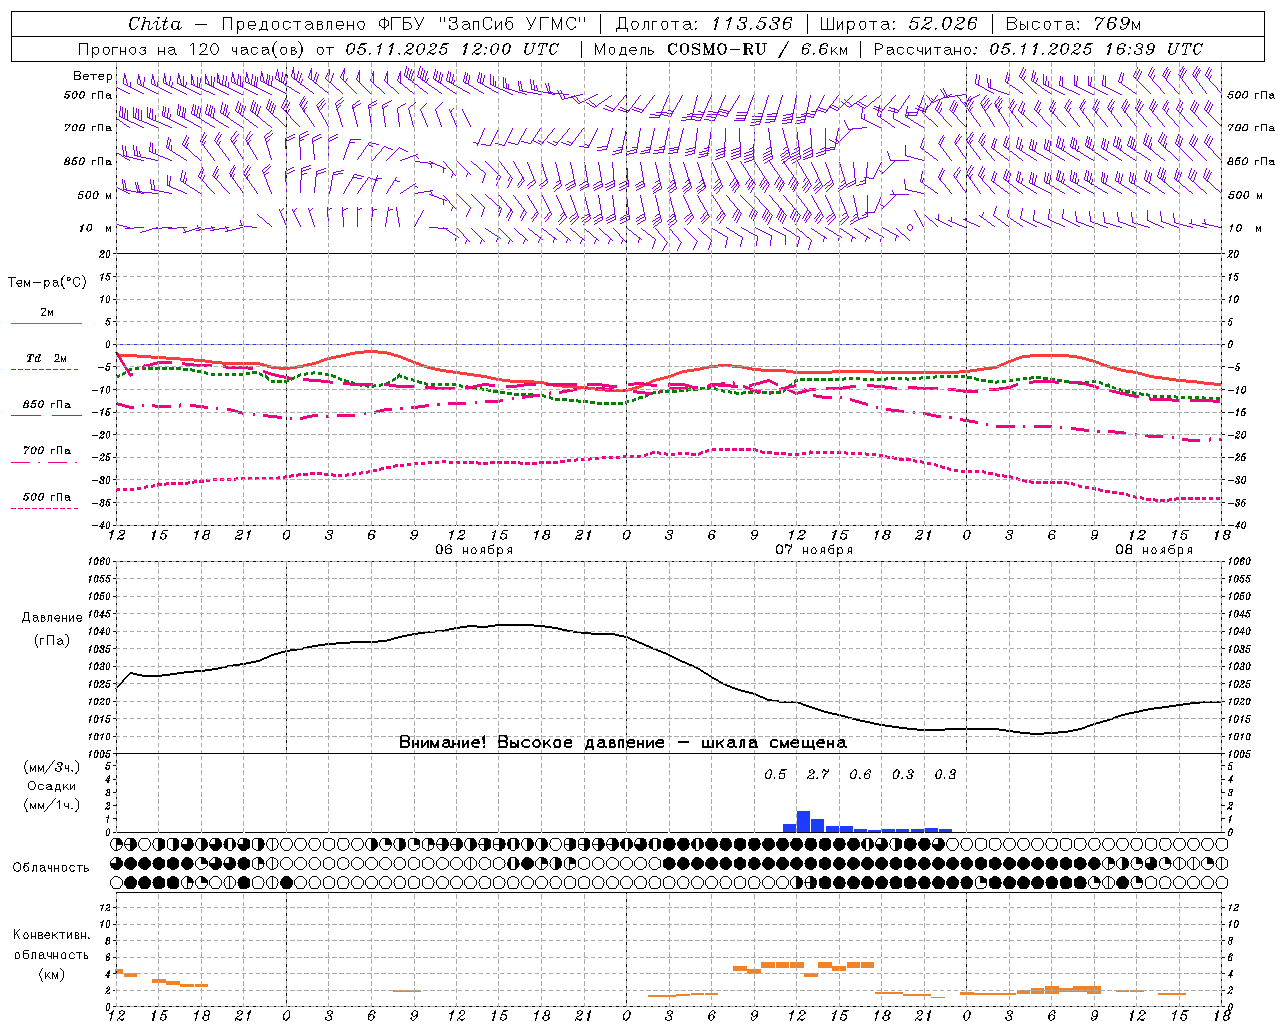Viewport: 1280px width, 1024px height.
Task: Click the 0.5 three-hour precipitation value
Action: coord(775,774)
